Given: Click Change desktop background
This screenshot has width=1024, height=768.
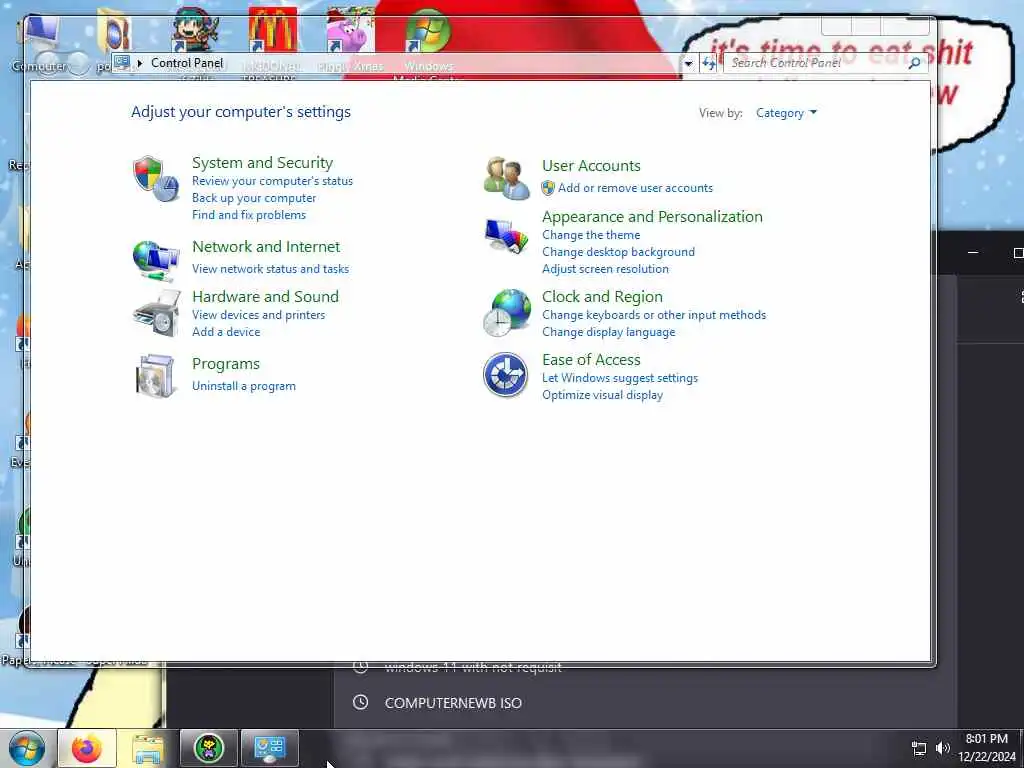Looking at the screenshot, I should (x=618, y=252).
